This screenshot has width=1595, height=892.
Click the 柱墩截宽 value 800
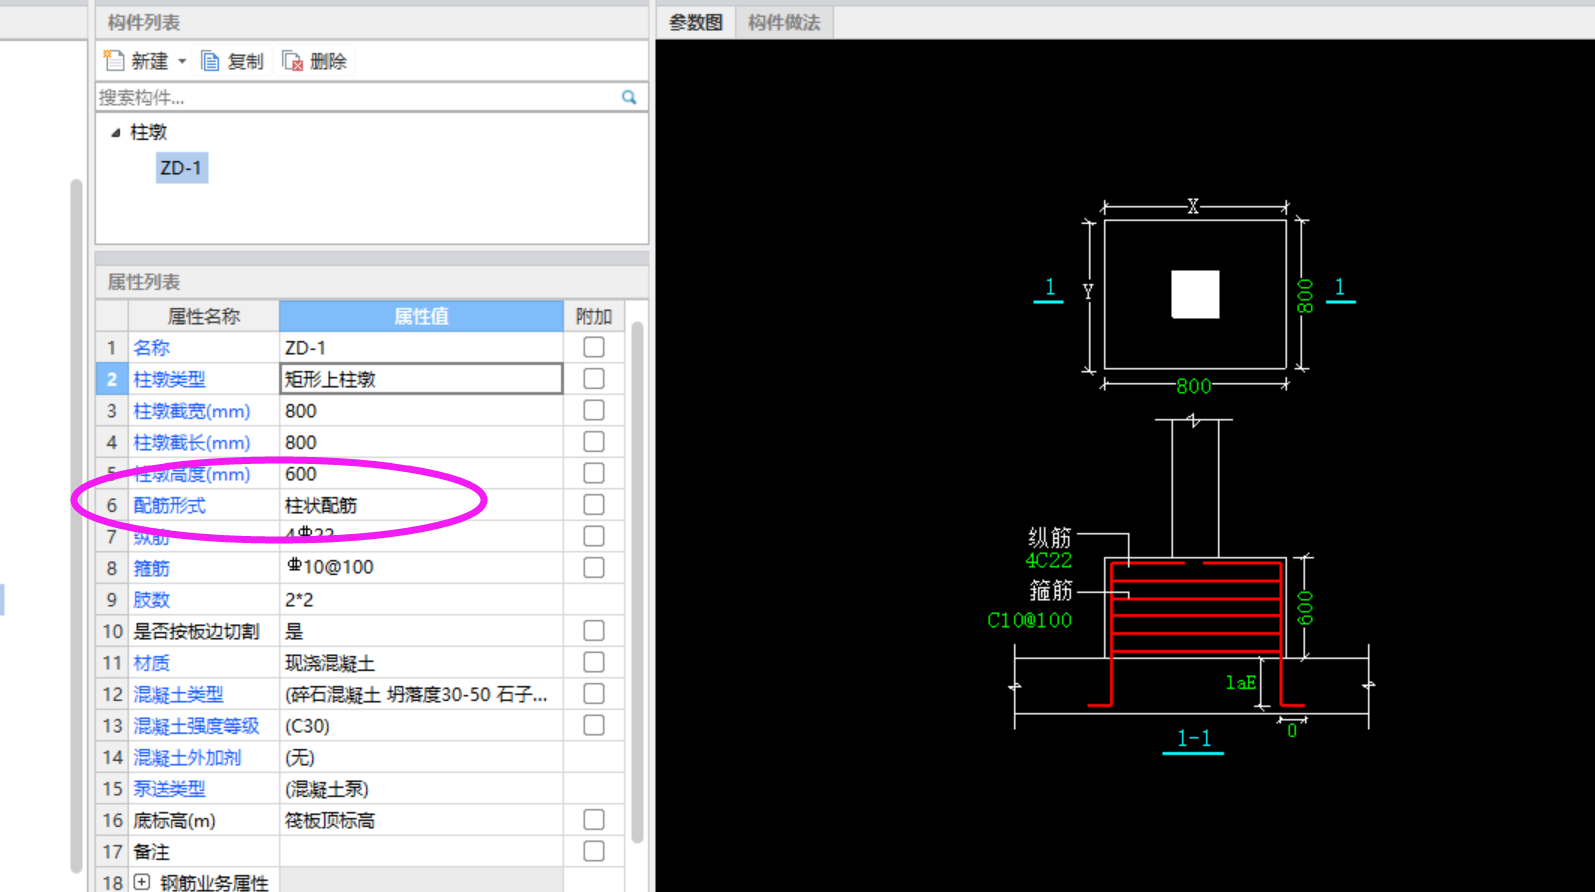[421, 411]
